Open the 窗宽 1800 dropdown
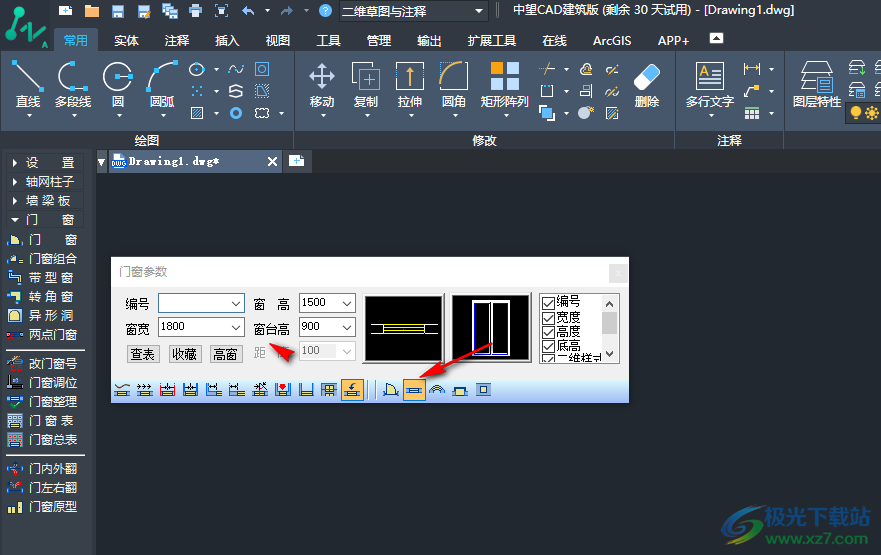881x555 pixels. 236,327
